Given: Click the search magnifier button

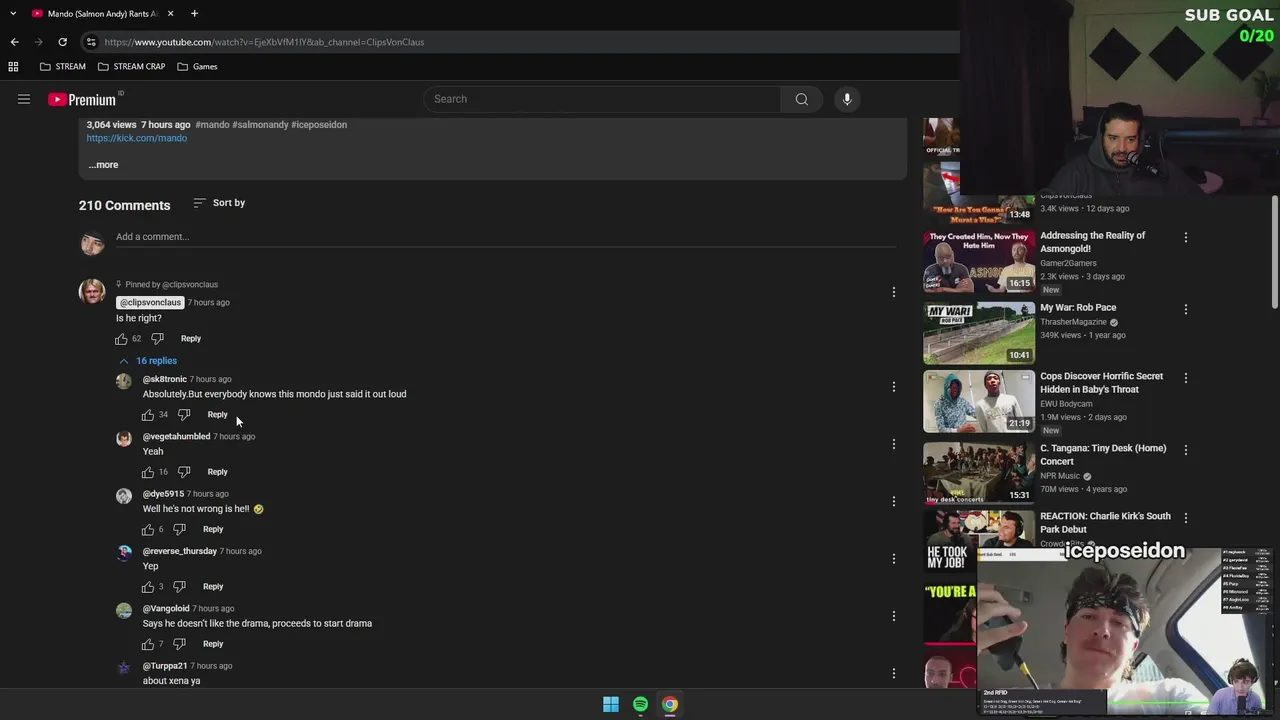Looking at the screenshot, I should pos(801,99).
